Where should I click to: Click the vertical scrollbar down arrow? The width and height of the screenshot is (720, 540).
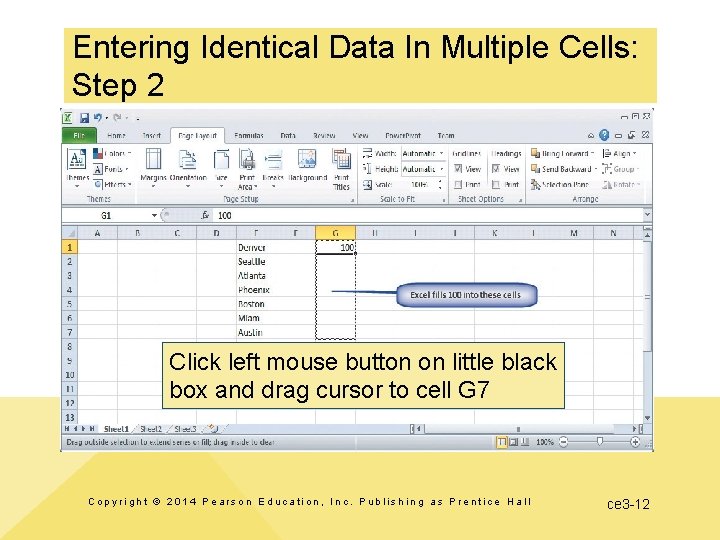[647, 418]
